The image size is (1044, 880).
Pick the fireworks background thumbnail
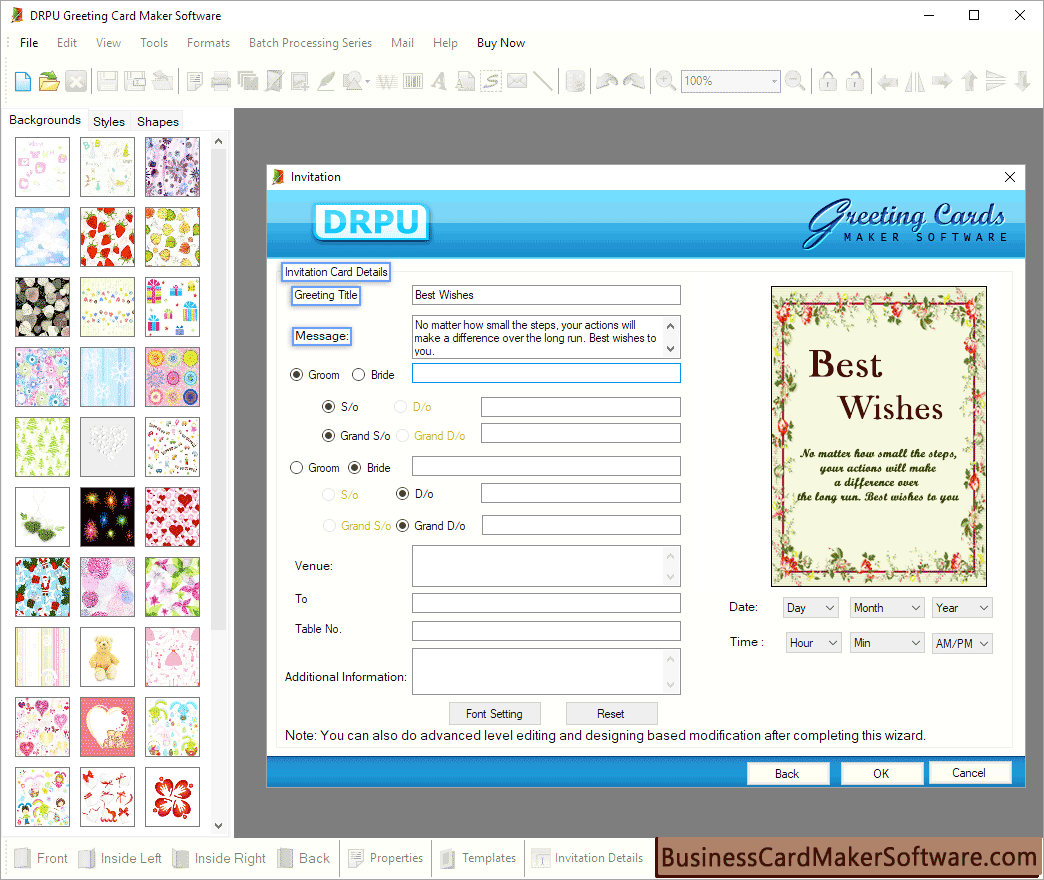pyautogui.click(x=107, y=517)
